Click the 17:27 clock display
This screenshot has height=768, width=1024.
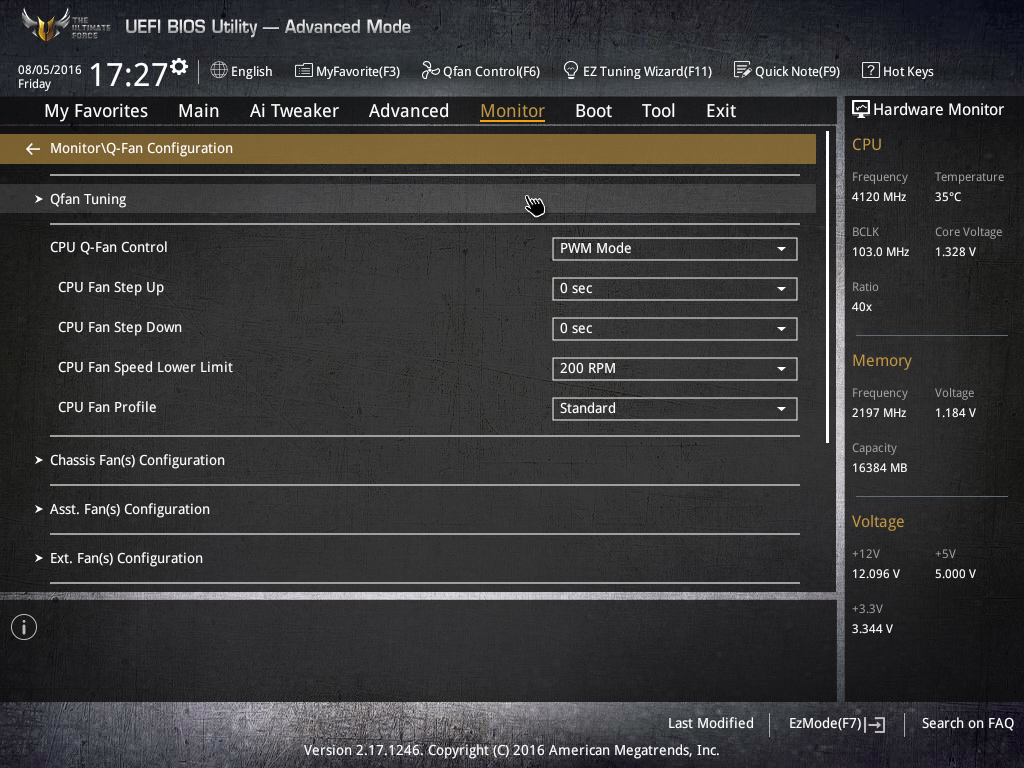[x=129, y=74]
